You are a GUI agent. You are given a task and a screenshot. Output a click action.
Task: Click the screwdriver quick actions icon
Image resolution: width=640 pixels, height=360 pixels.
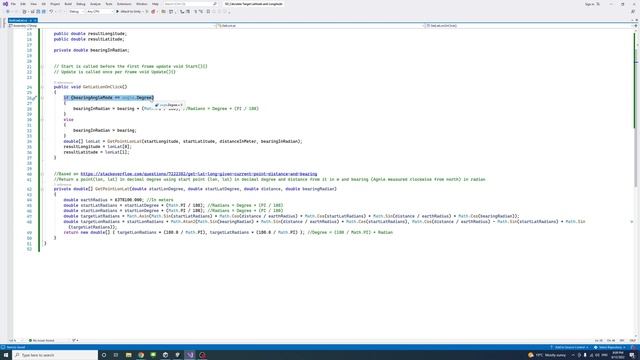coord(35,98)
